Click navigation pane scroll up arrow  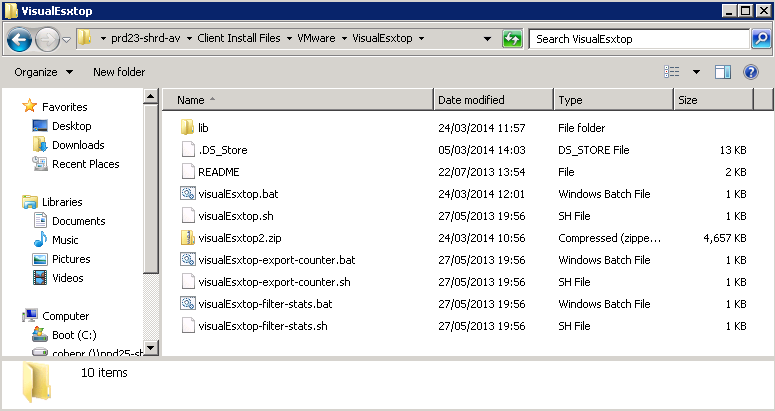tap(151, 96)
